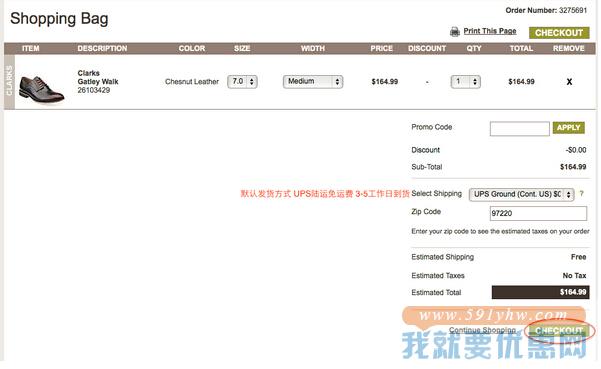
Task: Click the Discount value -$0.00
Action: (576, 150)
